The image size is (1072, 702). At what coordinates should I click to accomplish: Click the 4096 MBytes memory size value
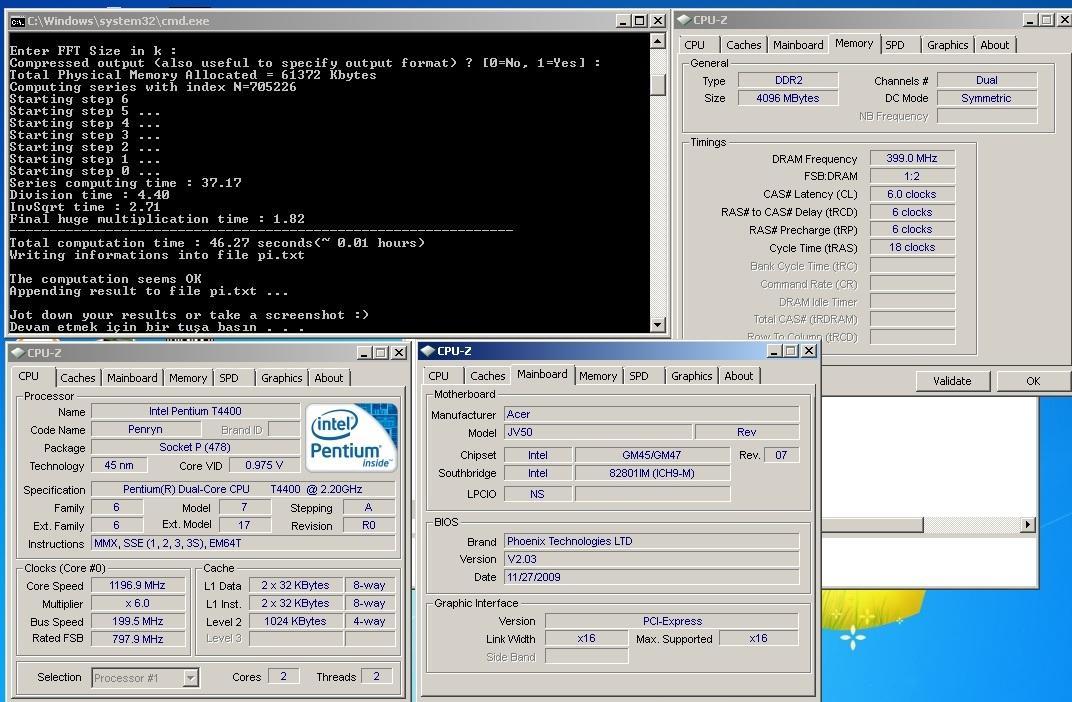click(788, 98)
